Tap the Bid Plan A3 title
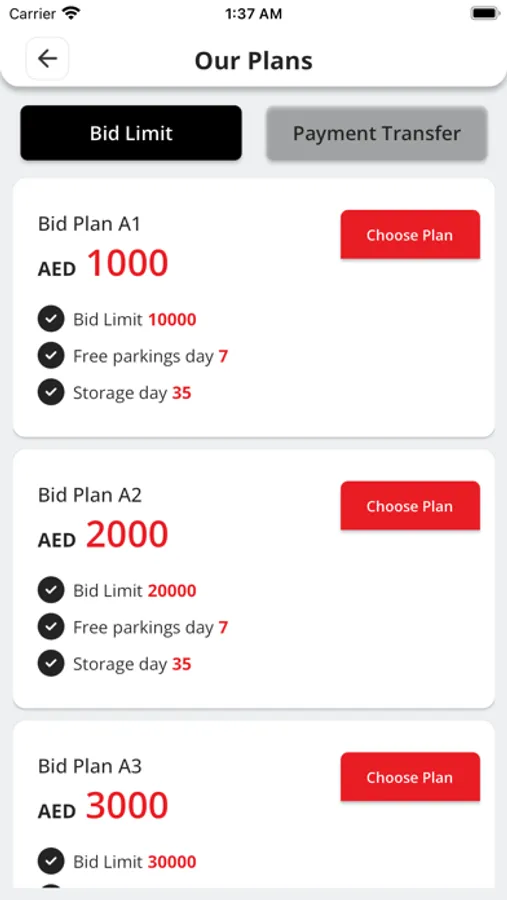The width and height of the screenshot is (507, 900). click(90, 766)
